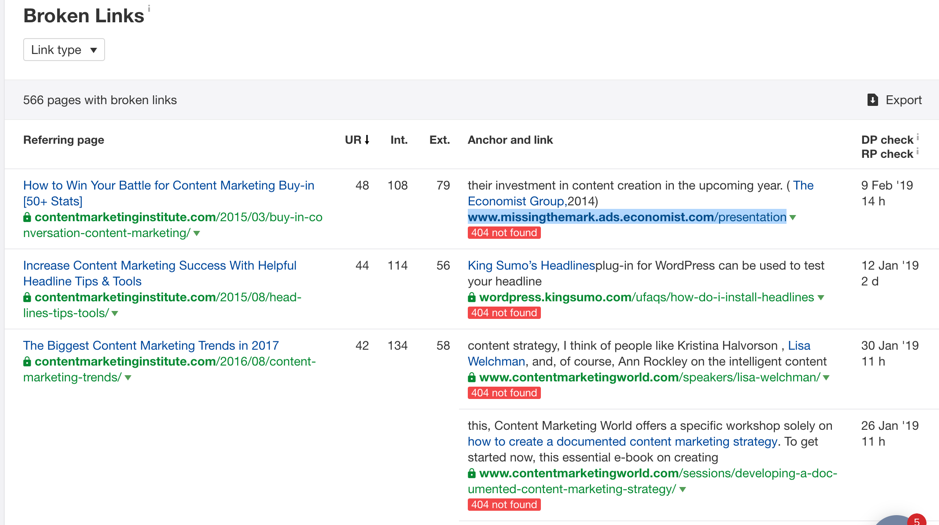Click lock icon before buy-in-conversation URL
The image size is (939, 525).
tap(27, 217)
